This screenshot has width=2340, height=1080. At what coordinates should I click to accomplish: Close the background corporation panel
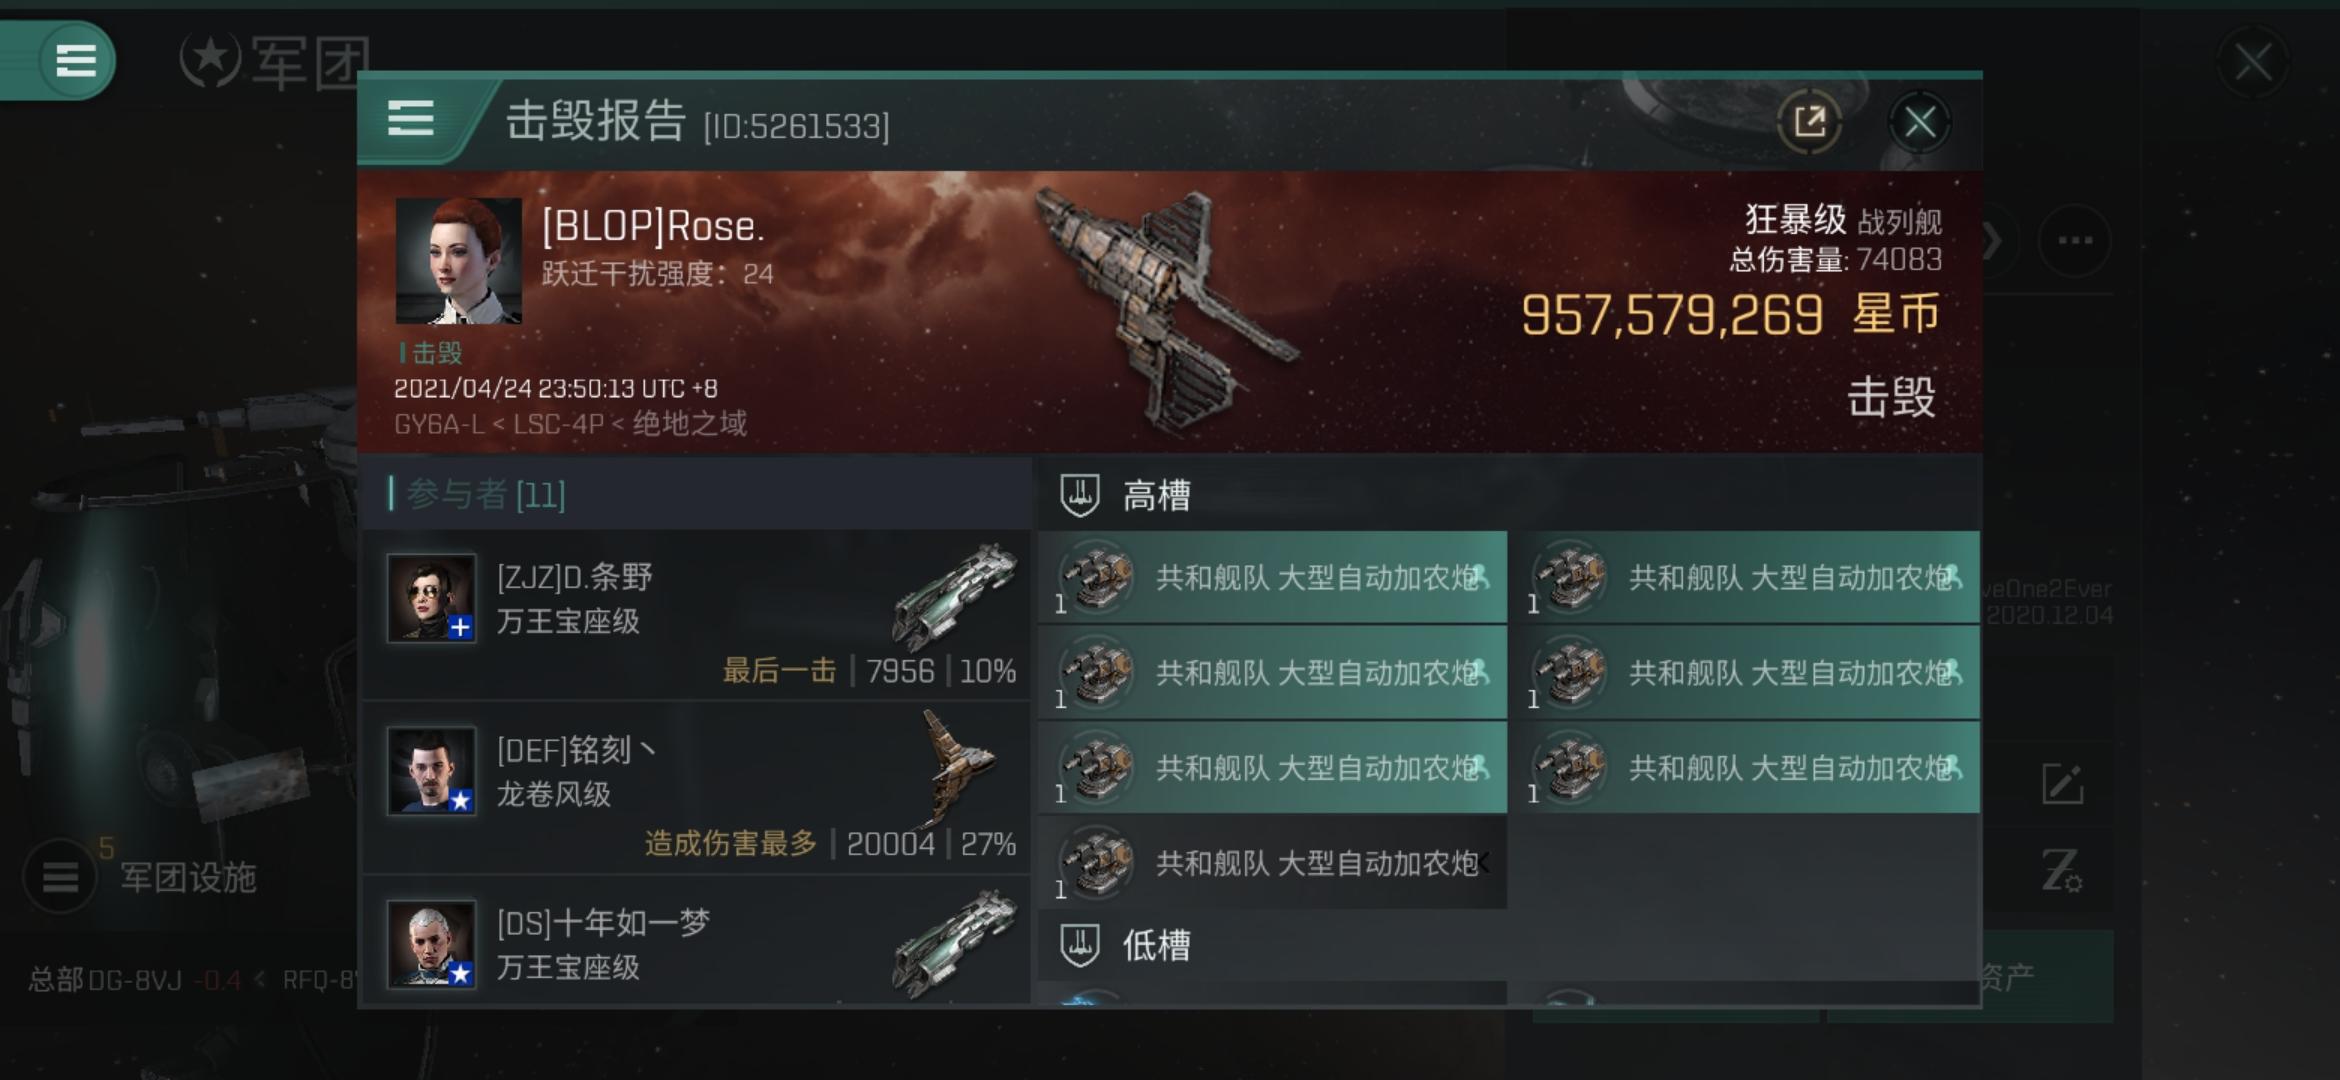click(x=2253, y=62)
